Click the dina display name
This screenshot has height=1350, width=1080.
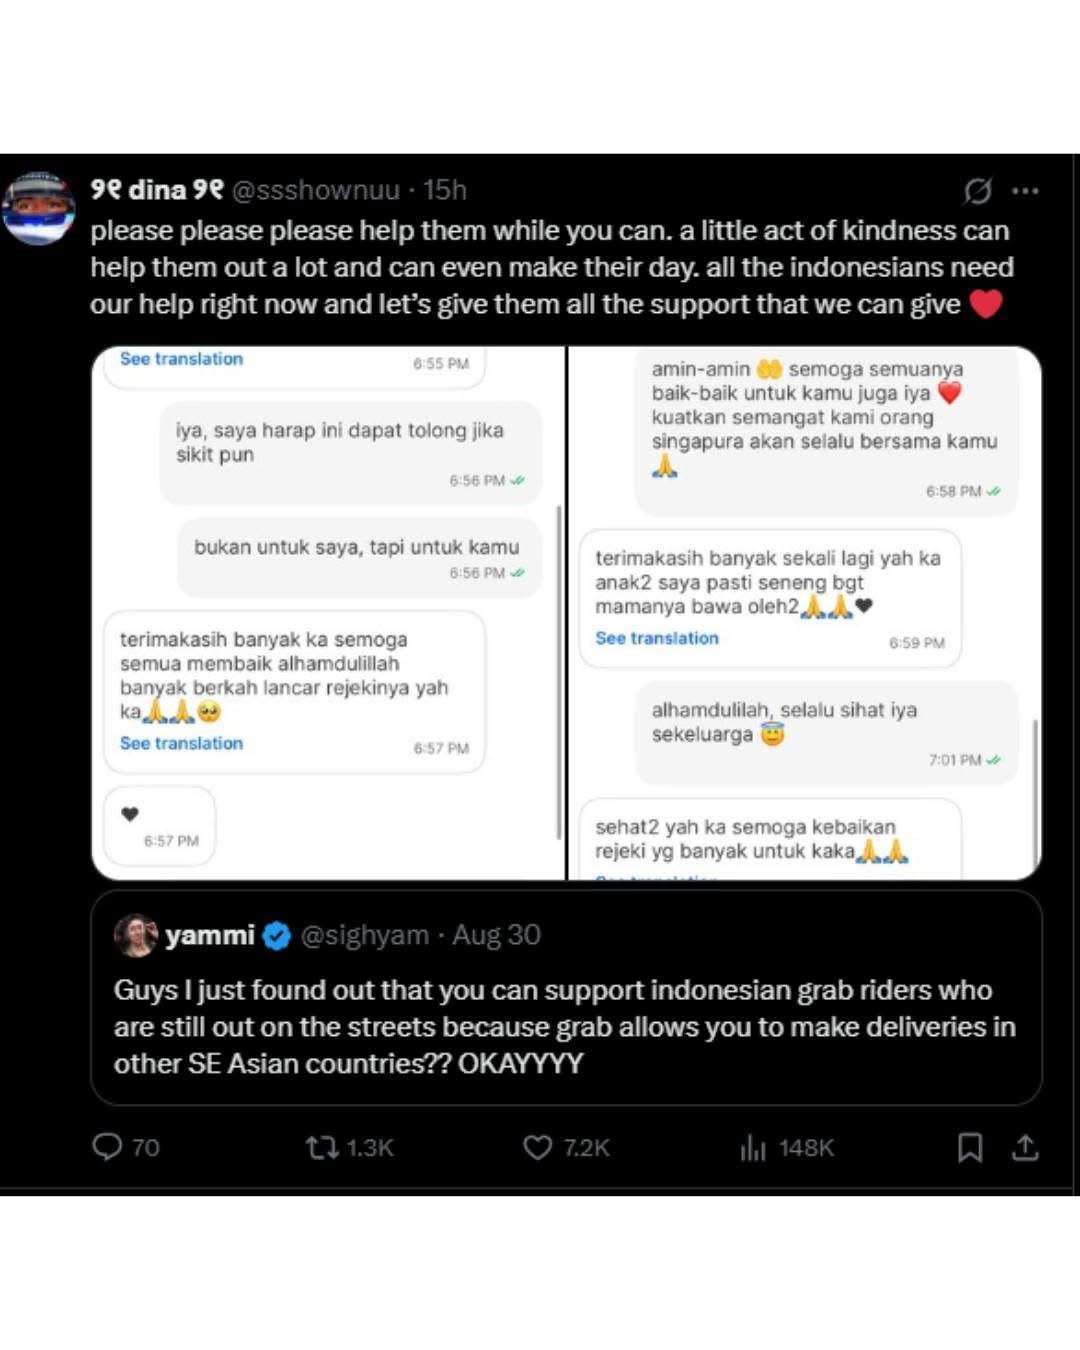pyautogui.click(x=157, y=189)
